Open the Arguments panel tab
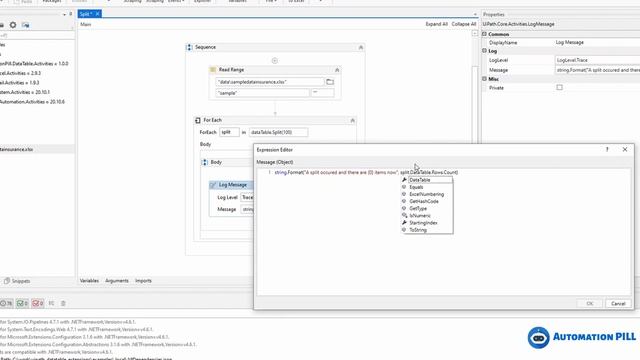 (x=117, y=281)
